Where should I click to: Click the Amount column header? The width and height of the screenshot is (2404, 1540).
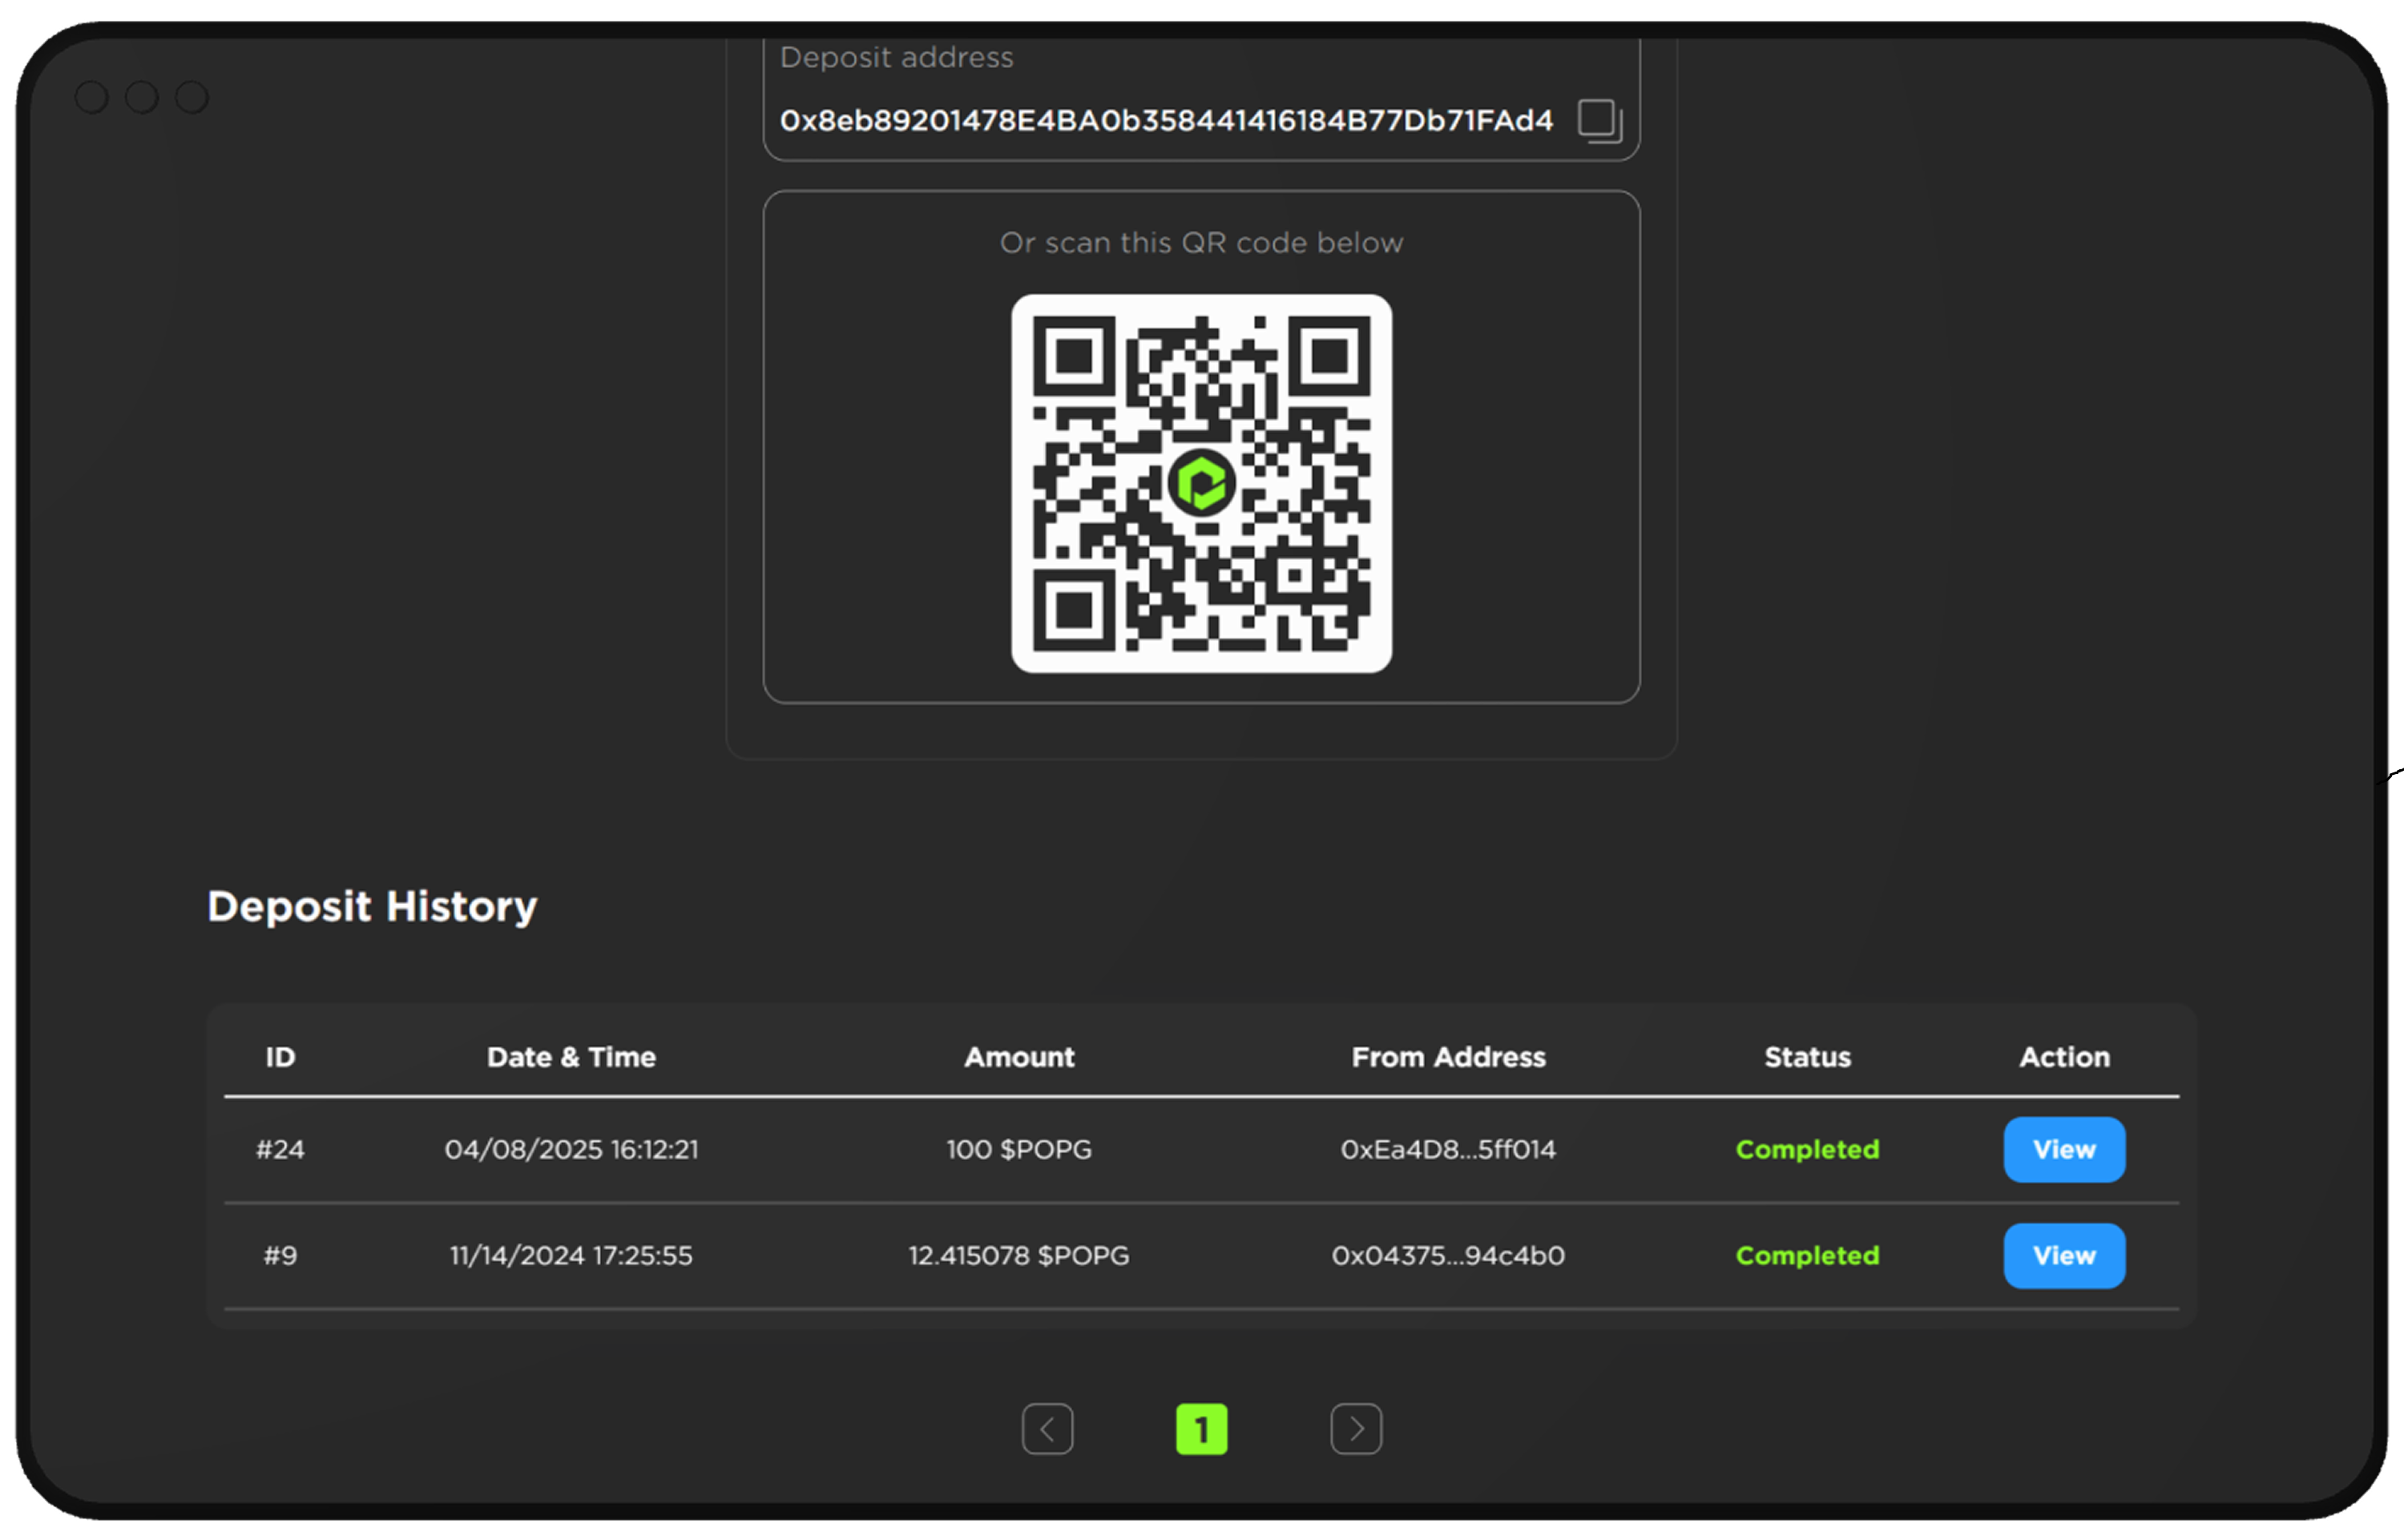(1019, 1057)
